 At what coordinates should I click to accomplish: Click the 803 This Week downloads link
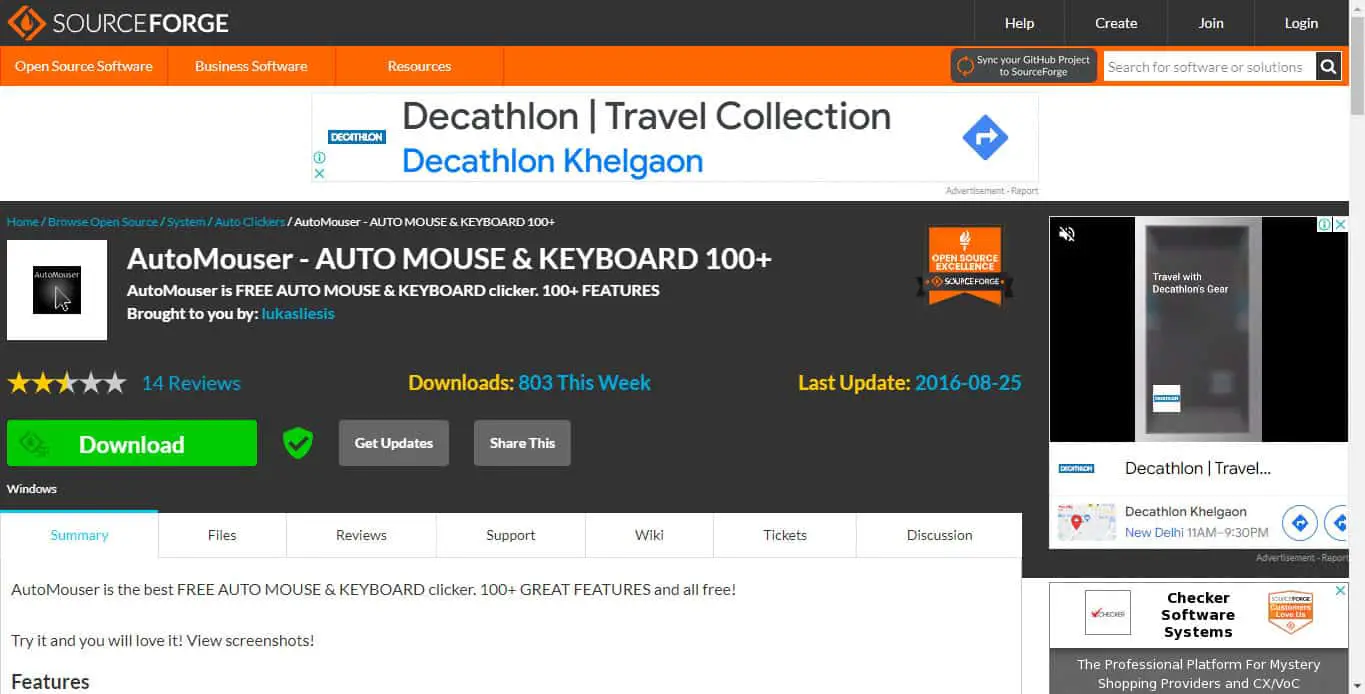(x=584, y=383)
